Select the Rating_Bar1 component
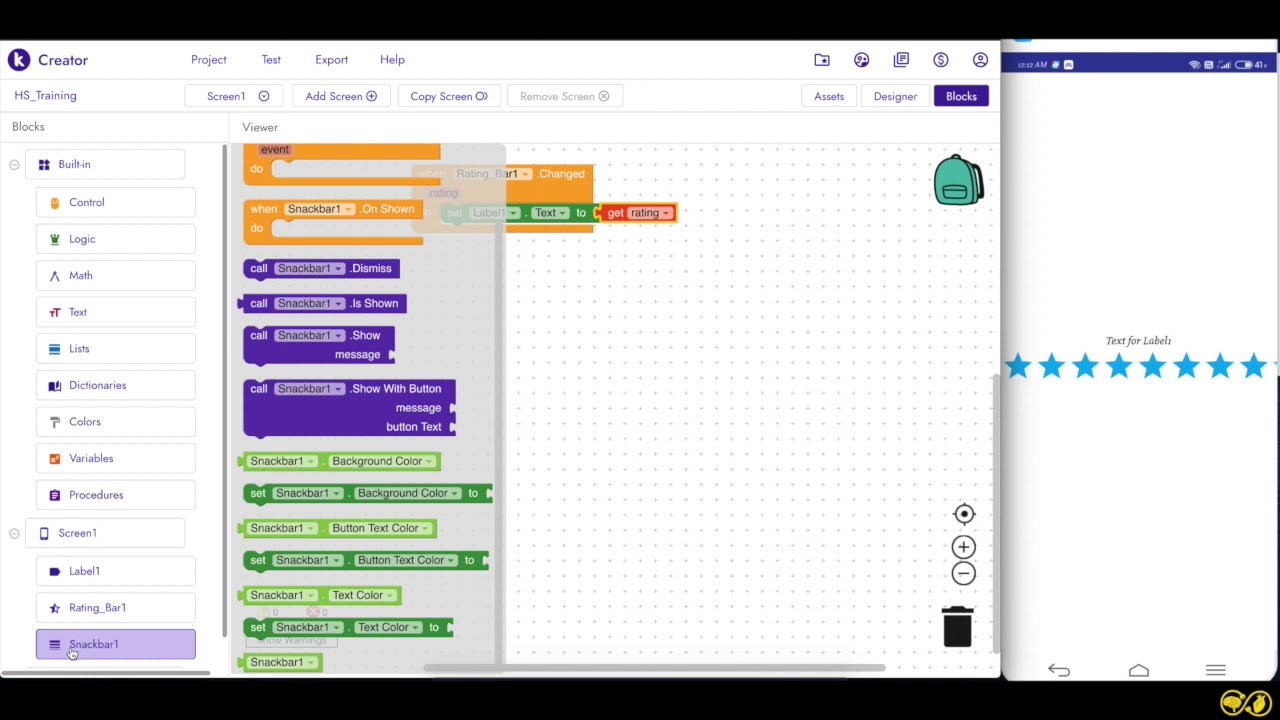This screenshot has height=720, width=1280. [116, 608]
